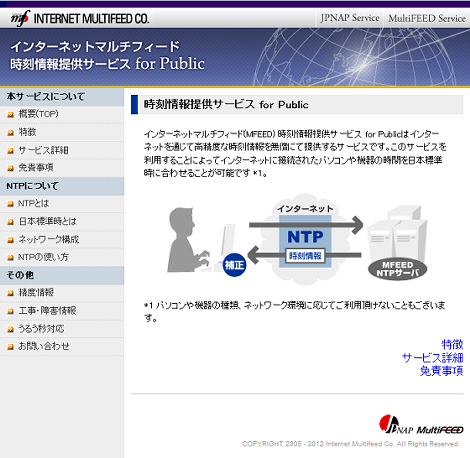
Task: Open sidebar サービス詳細 menu item
Action: pyautogui.click(x=43, y=150)
